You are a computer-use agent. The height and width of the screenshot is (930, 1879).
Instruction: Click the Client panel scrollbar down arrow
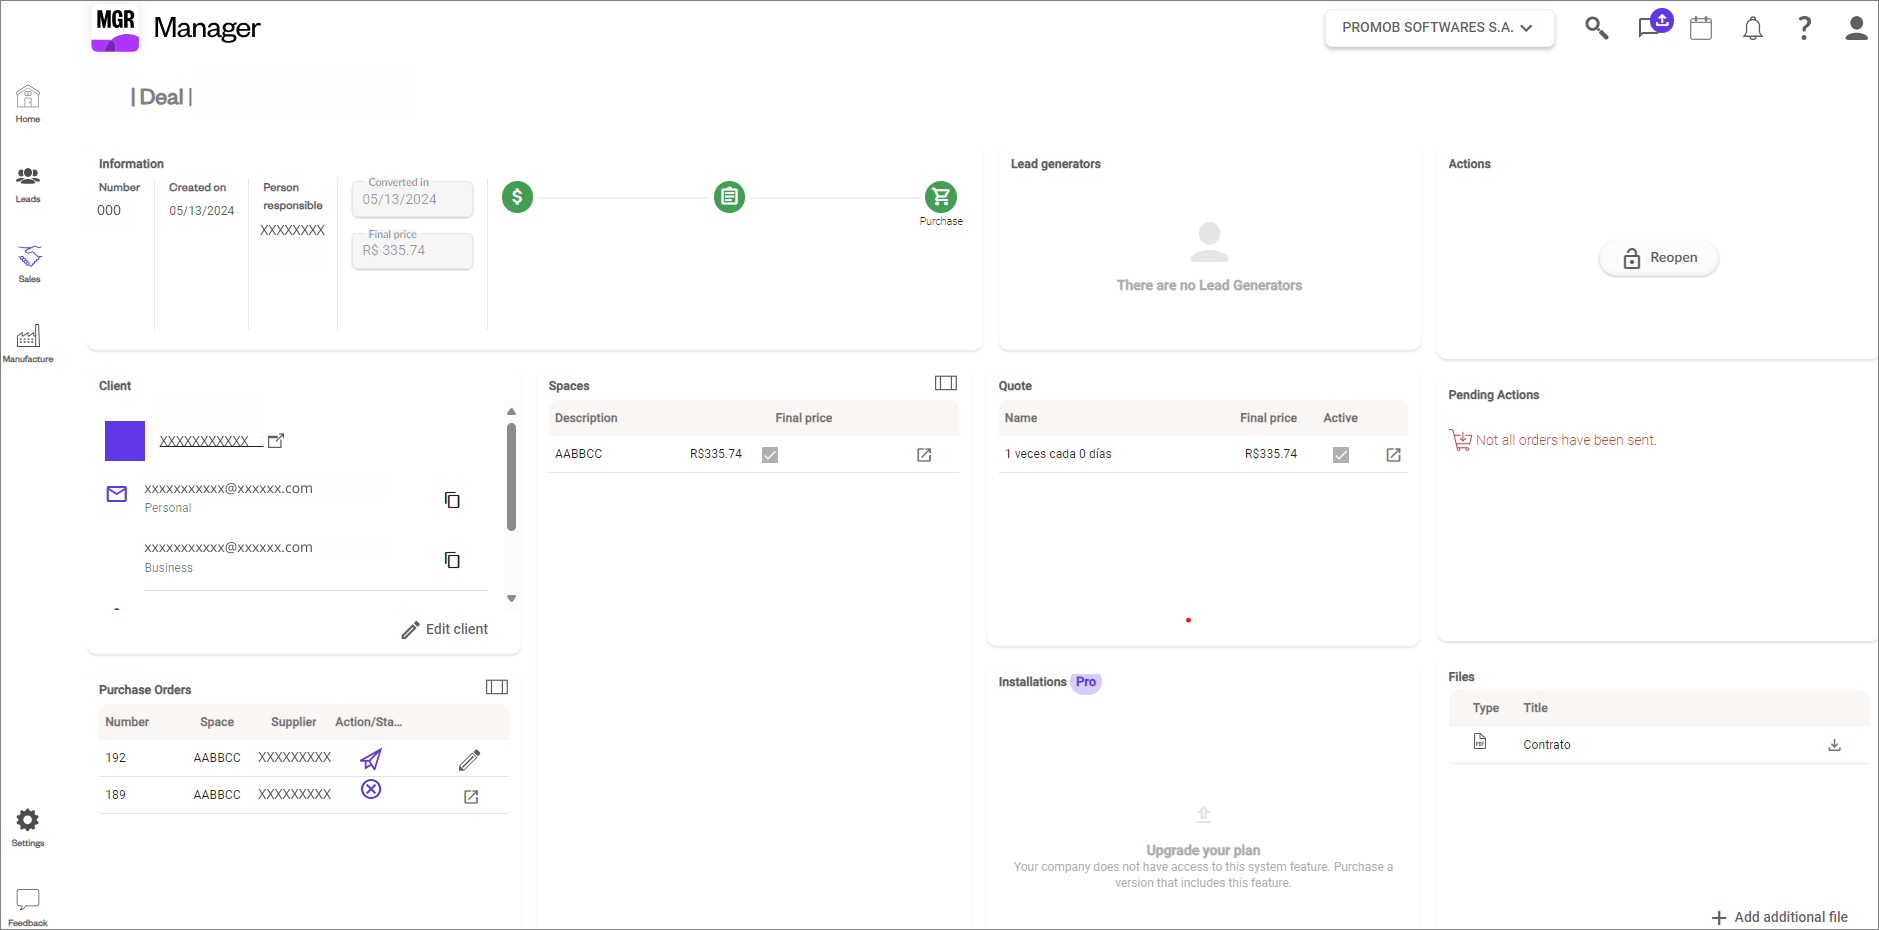(x=511, y=599)
